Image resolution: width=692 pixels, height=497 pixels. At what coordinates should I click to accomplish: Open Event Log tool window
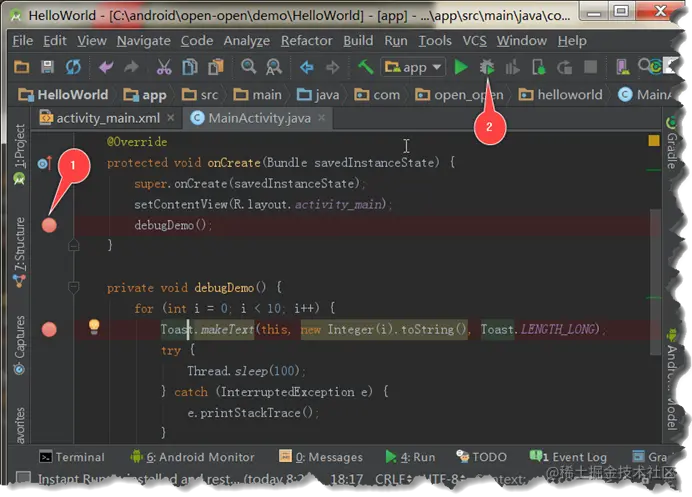point(568,457)
